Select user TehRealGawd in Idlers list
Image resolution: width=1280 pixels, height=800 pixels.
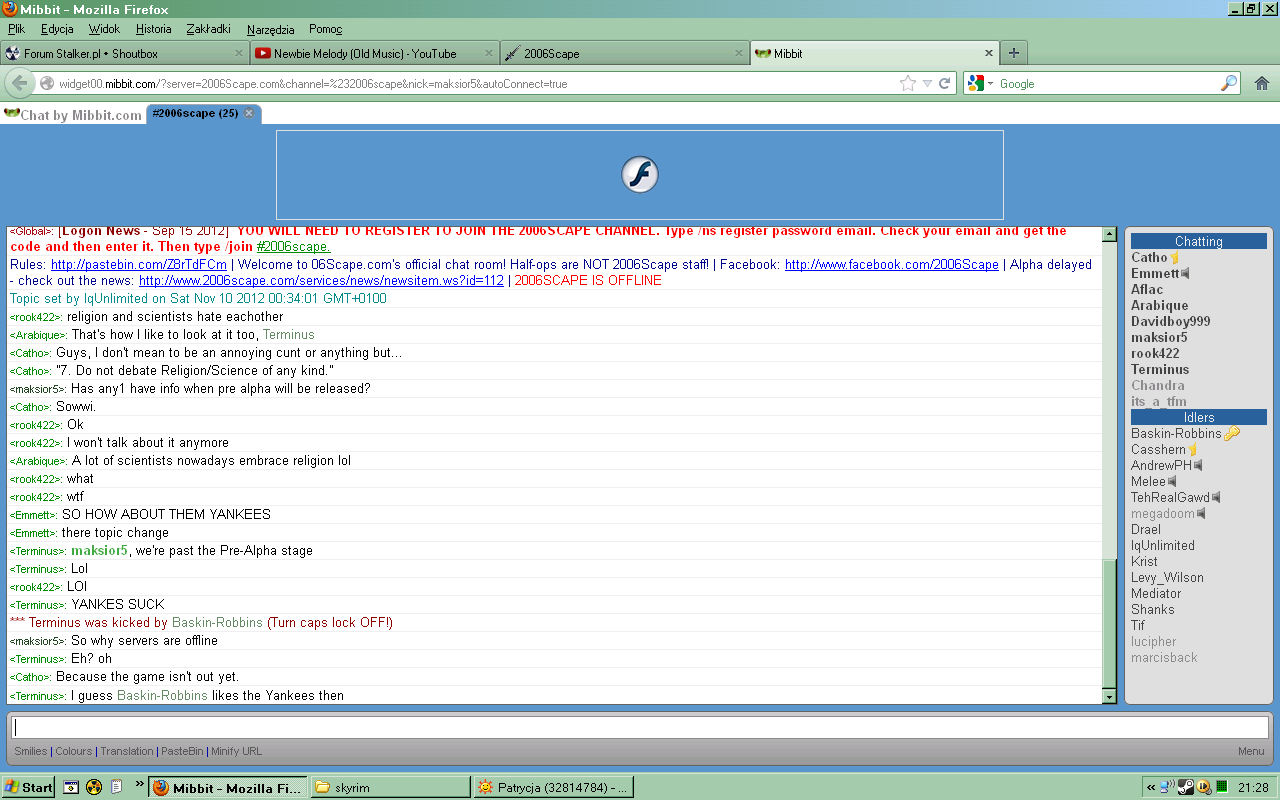pos(1170,497)
